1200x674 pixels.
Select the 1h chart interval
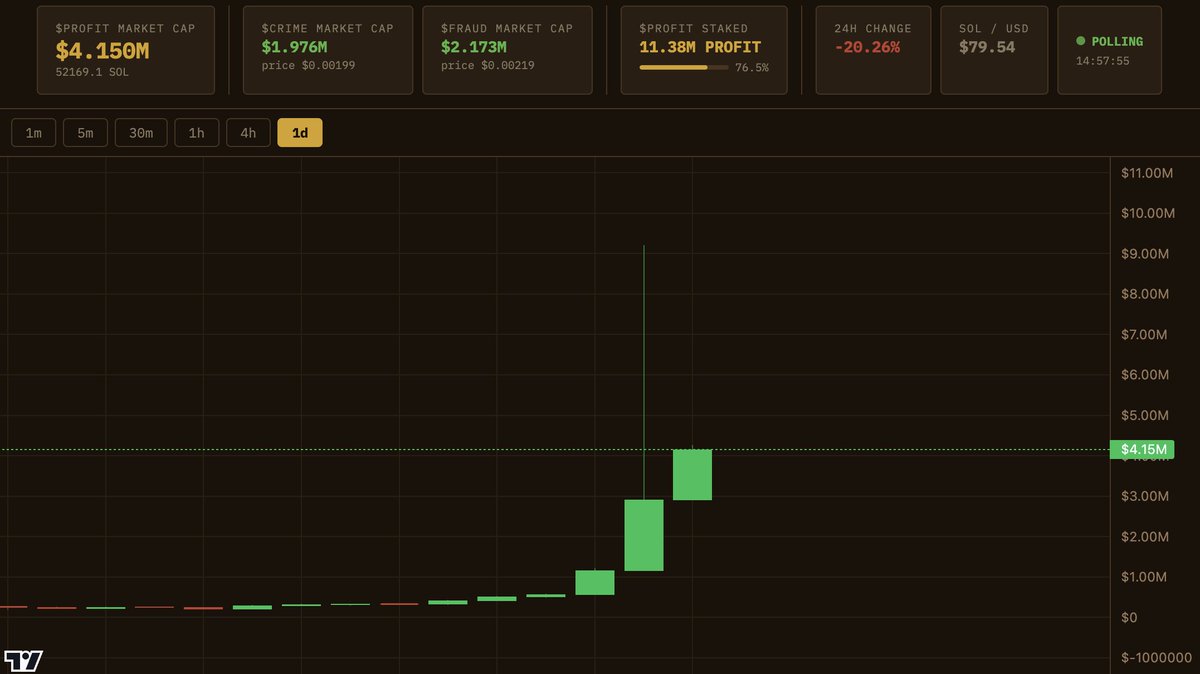pos(196,133)
